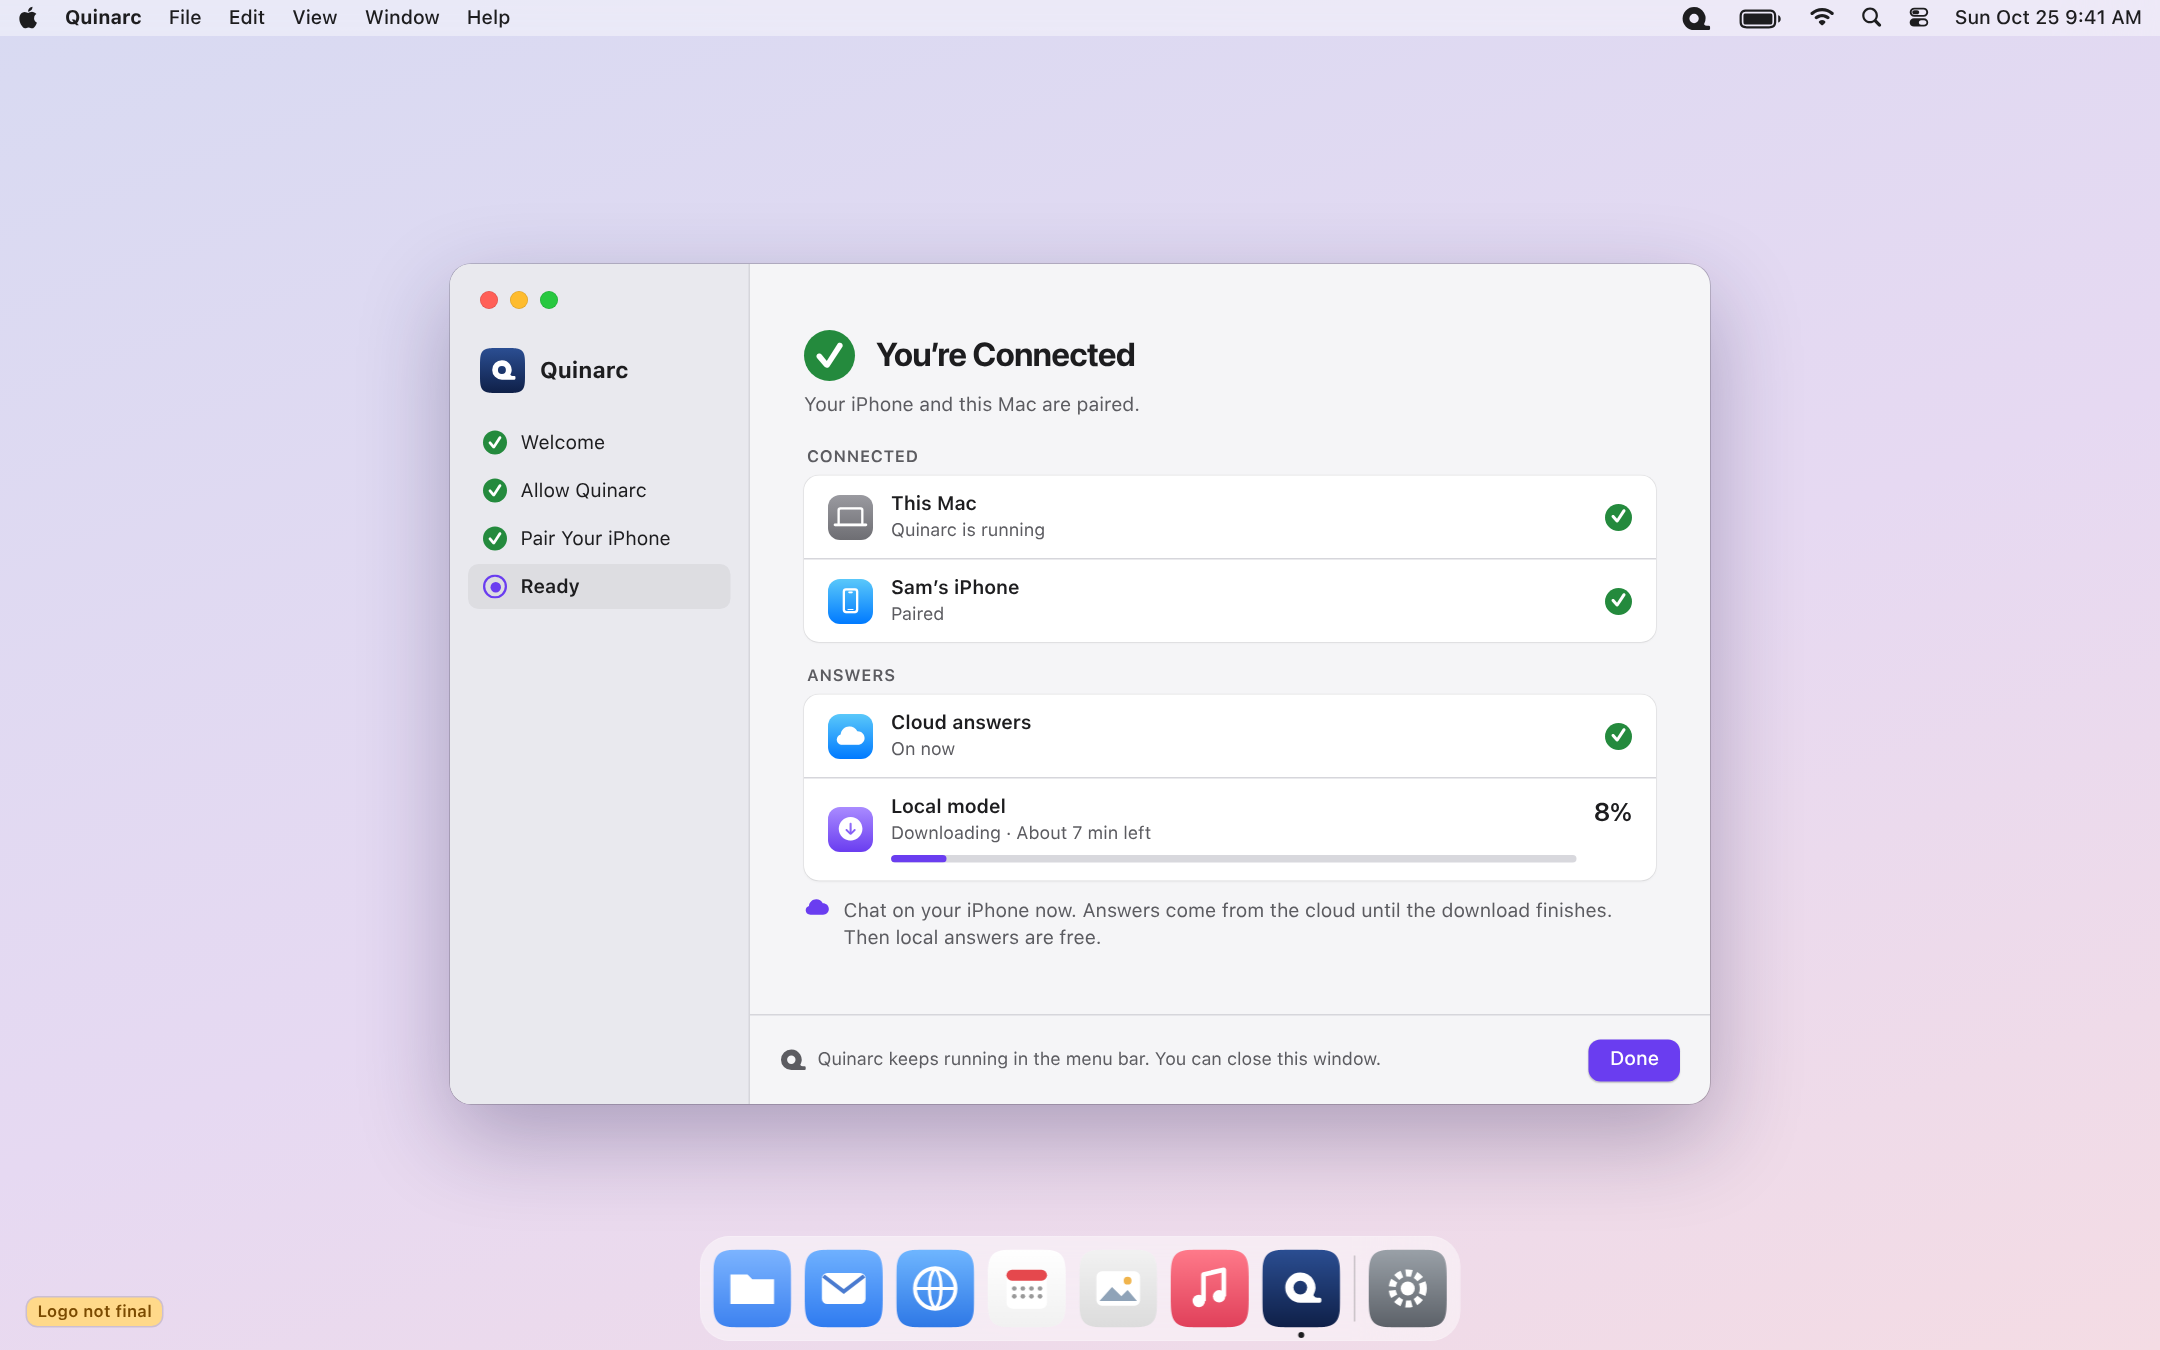Open Control Center in menu bar
This screenshot has height=1350, width=2160.
pyautogui.click(x=1918, y=18)
